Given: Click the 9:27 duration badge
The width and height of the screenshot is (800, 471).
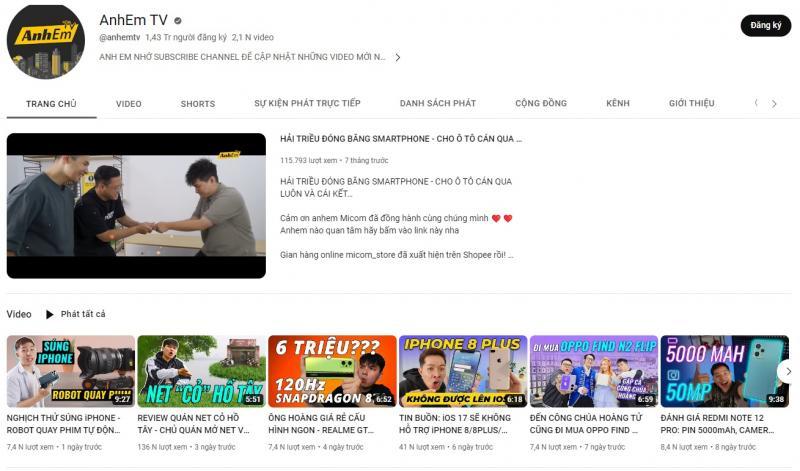Looking at the screenshot, I should (122, 399).
